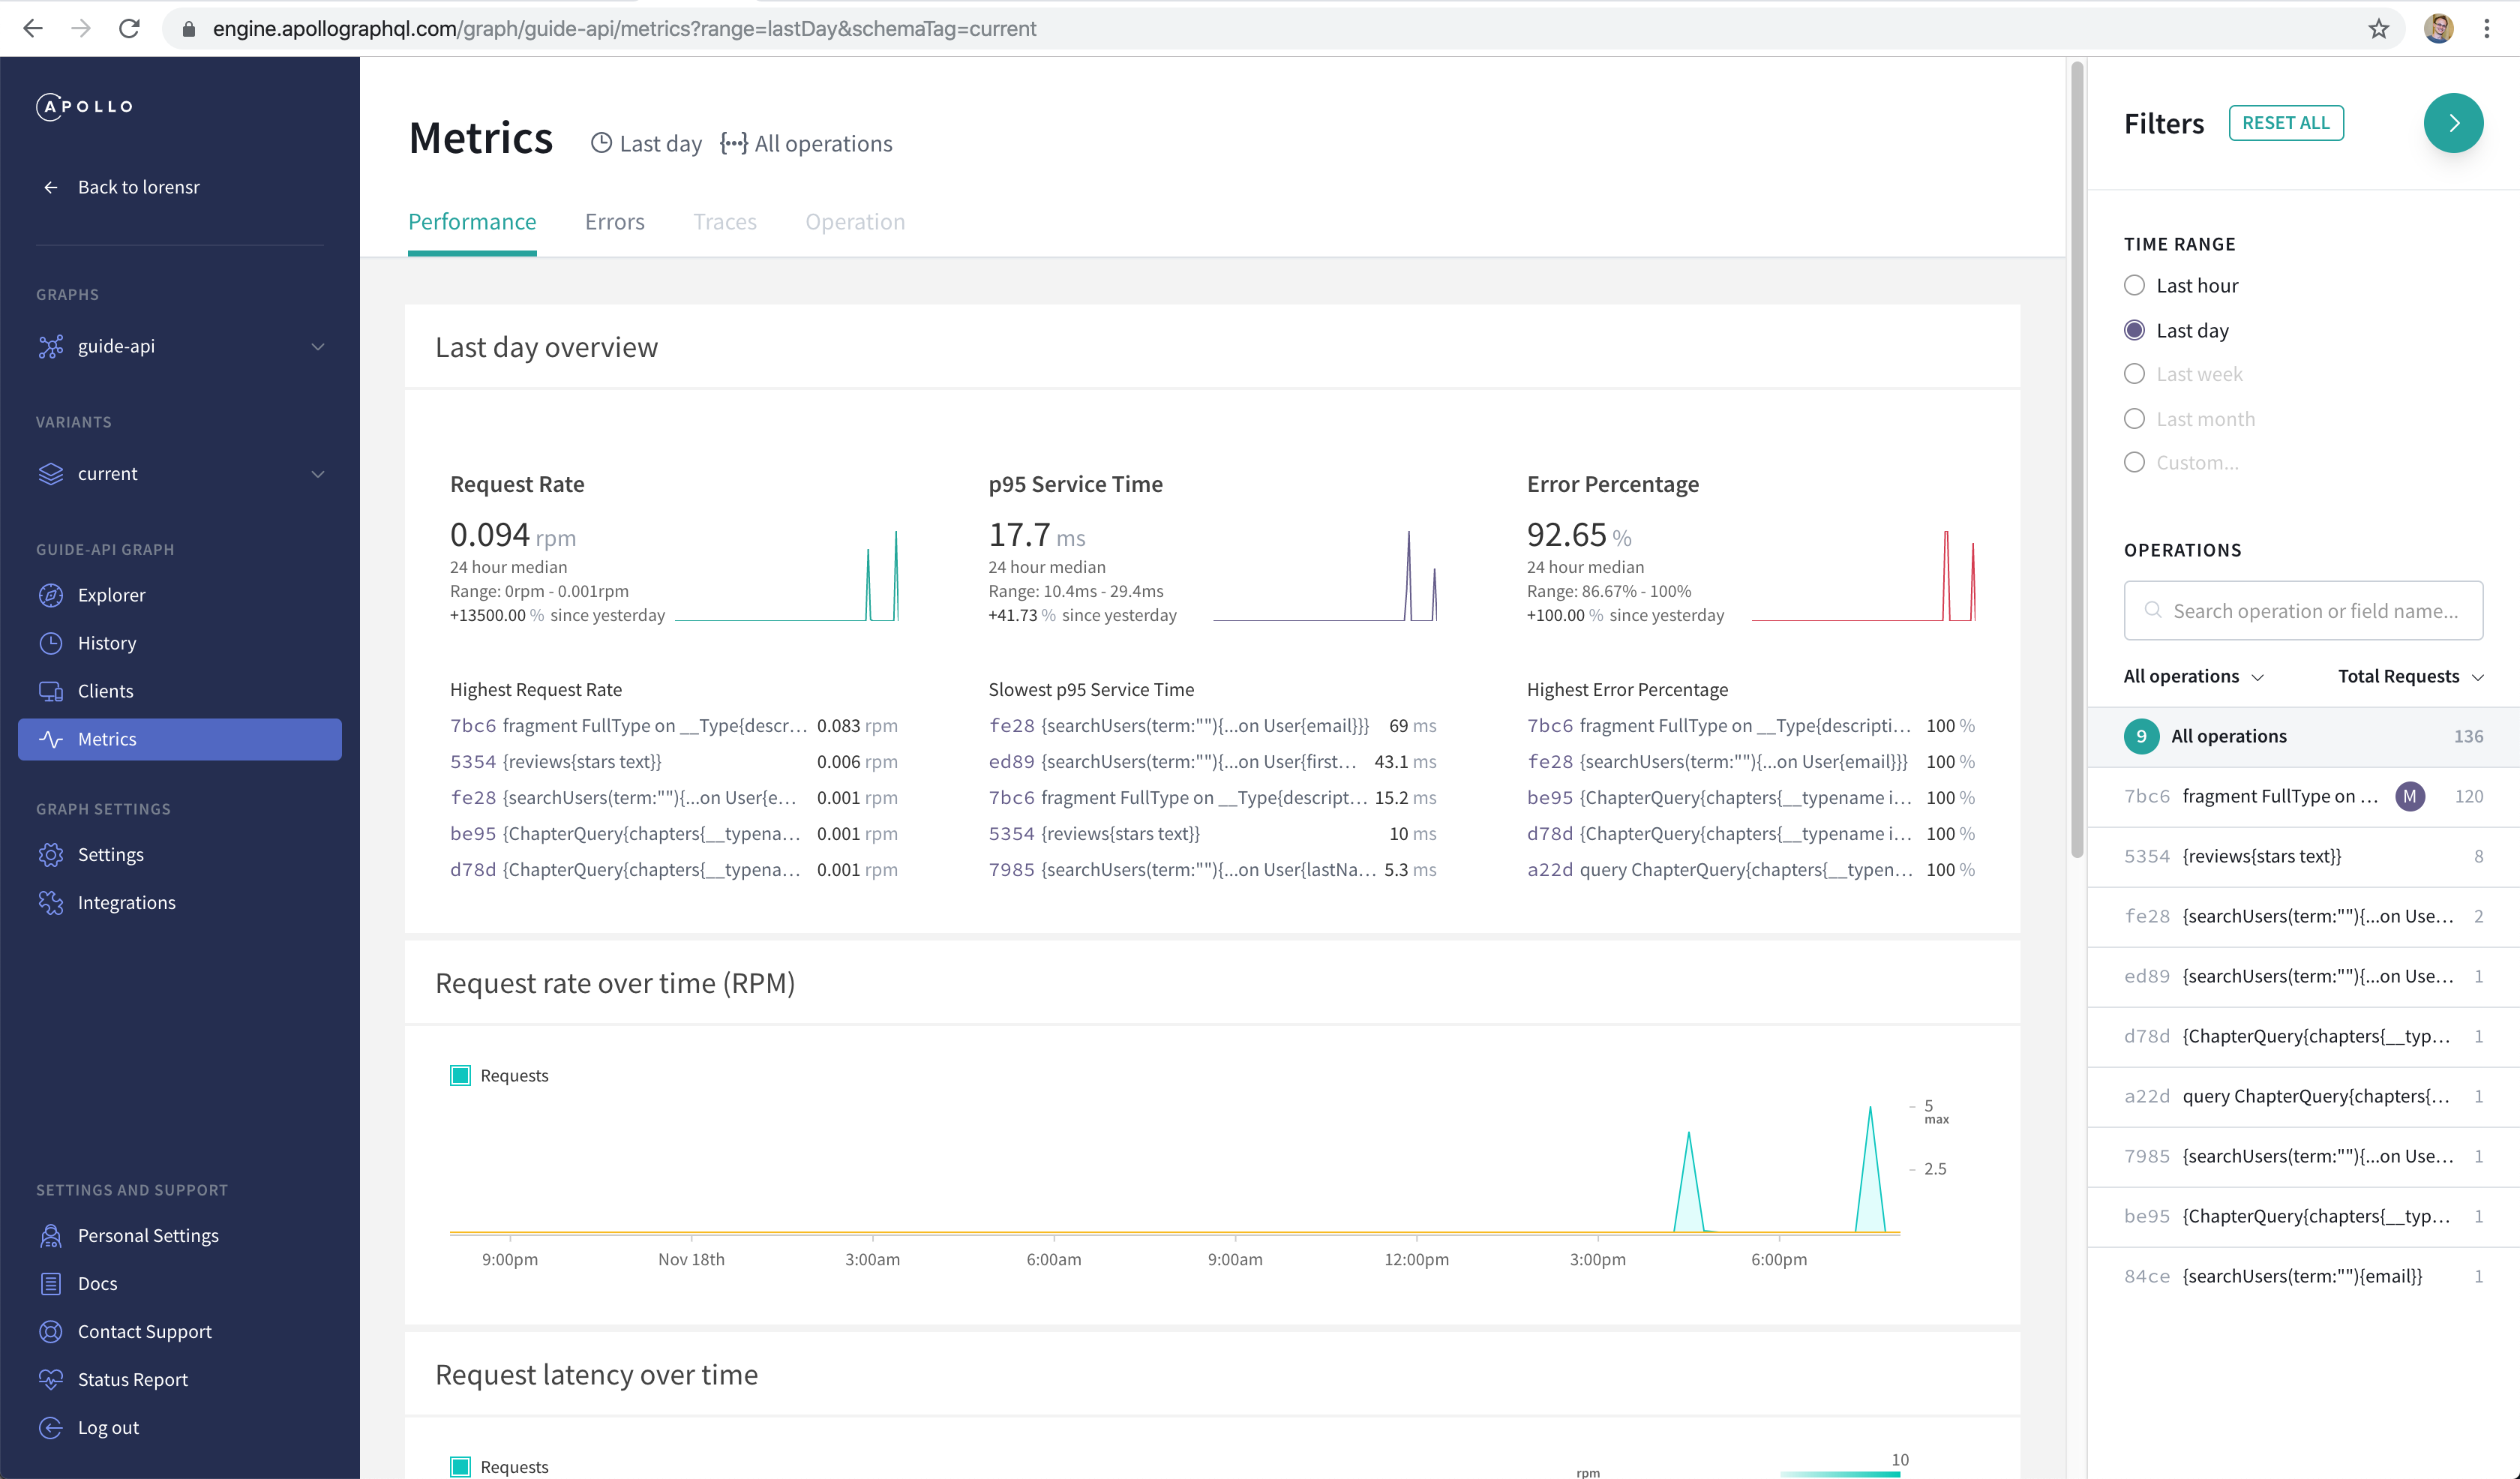Image resolution: width=2520 pixels, height=1479 pixels.
Task: Open the All operations filter dropdown
Action: pos(2193,677)
